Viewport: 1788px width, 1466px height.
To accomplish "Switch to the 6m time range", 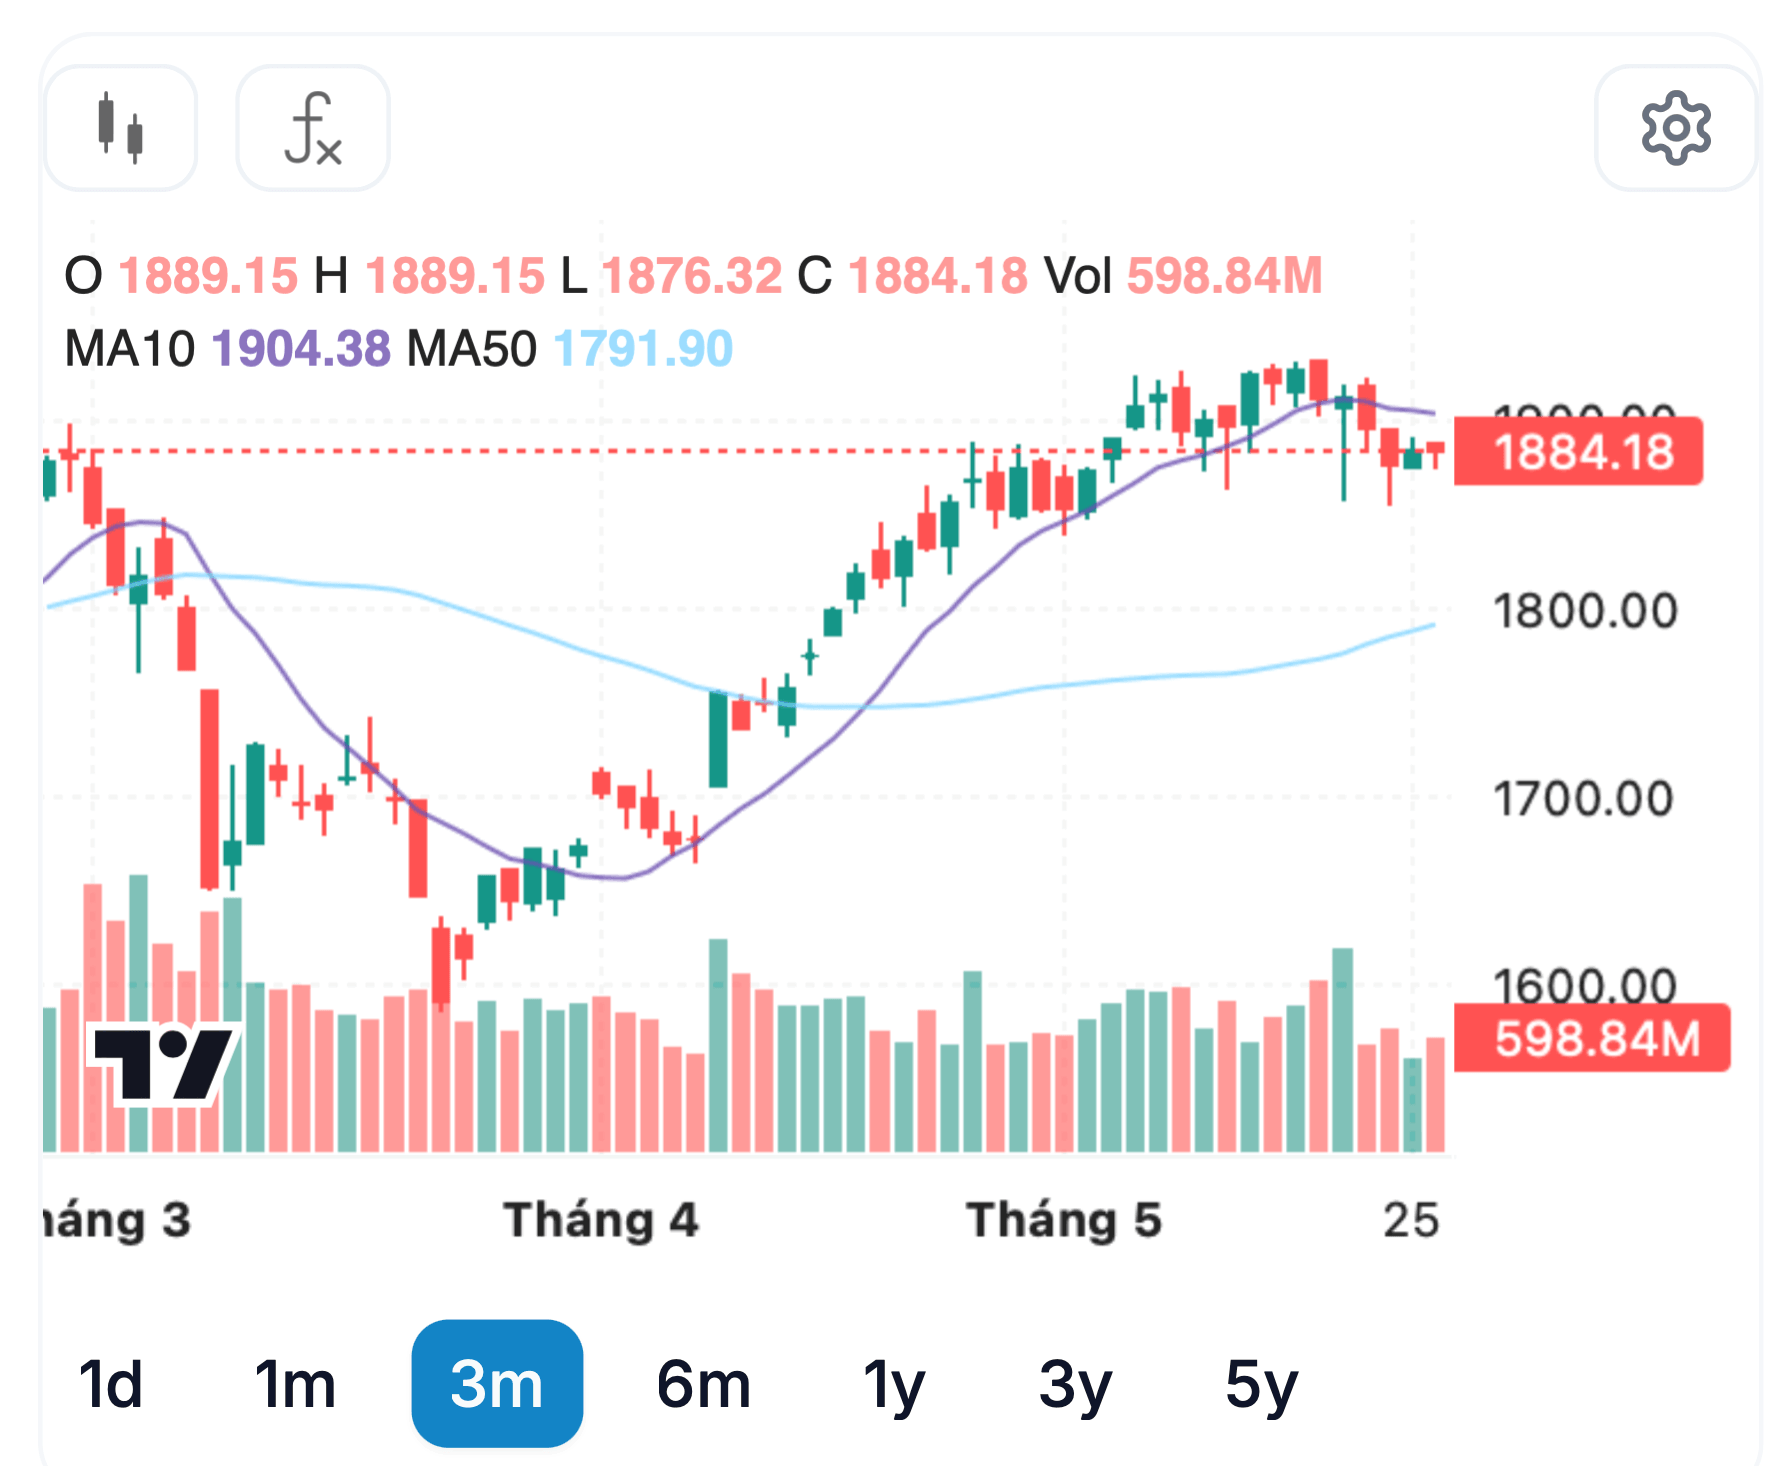I will click(704, 1385).
